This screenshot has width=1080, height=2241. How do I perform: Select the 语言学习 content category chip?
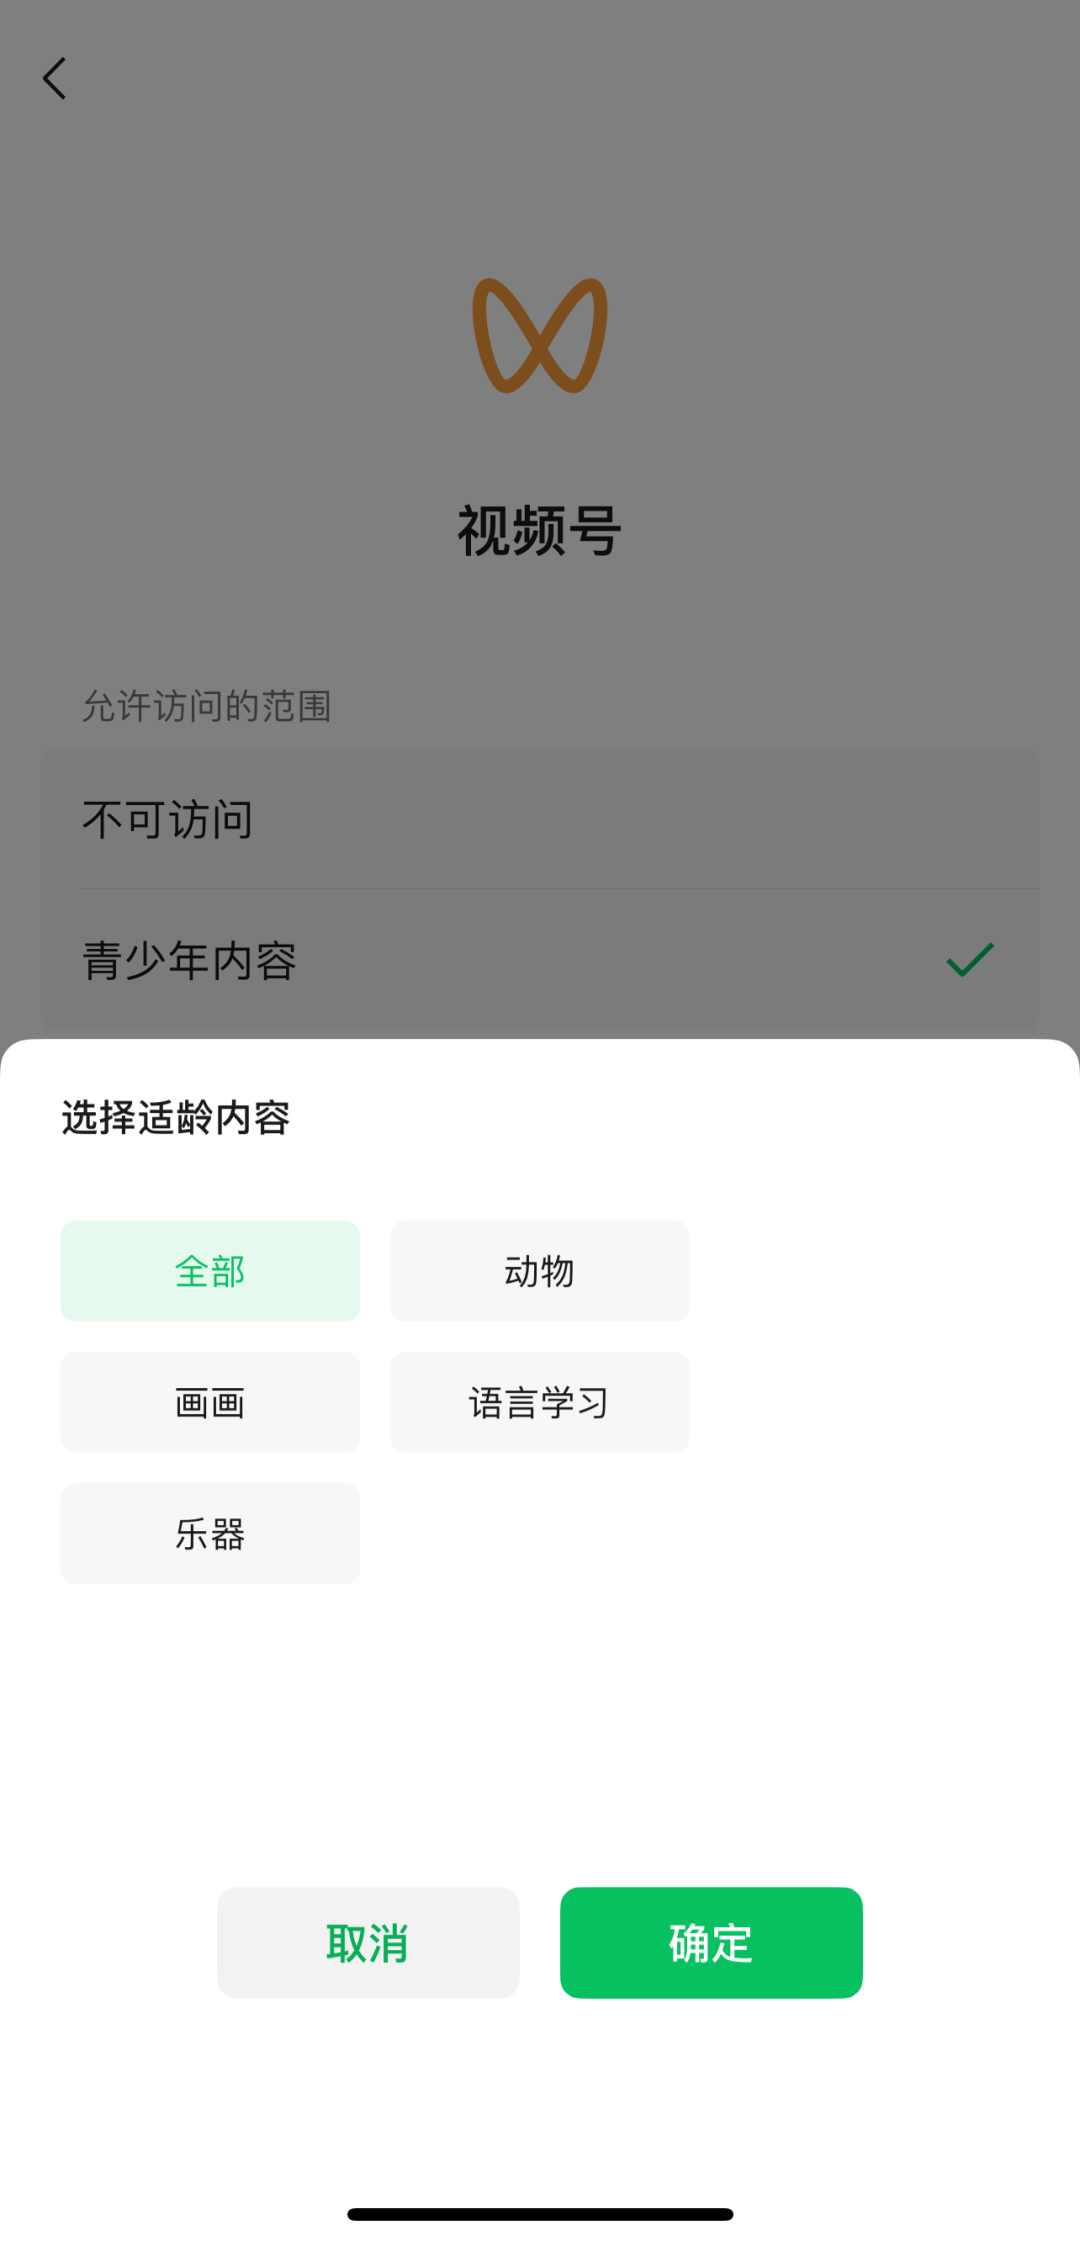539,1401
